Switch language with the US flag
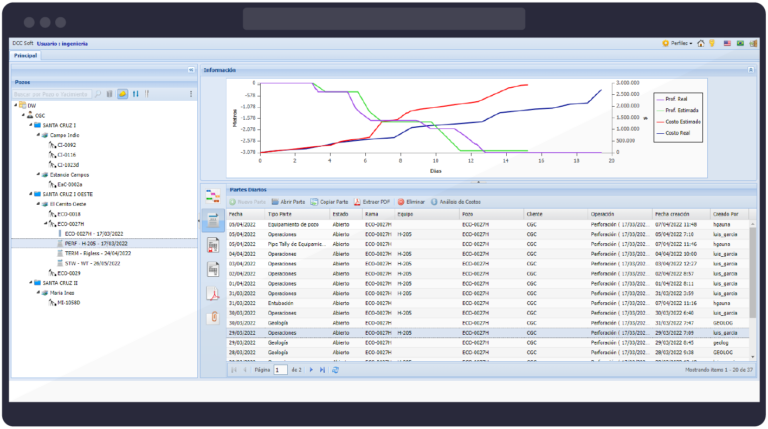The height and width of the screenshot is (429, 768). point(727,44)
